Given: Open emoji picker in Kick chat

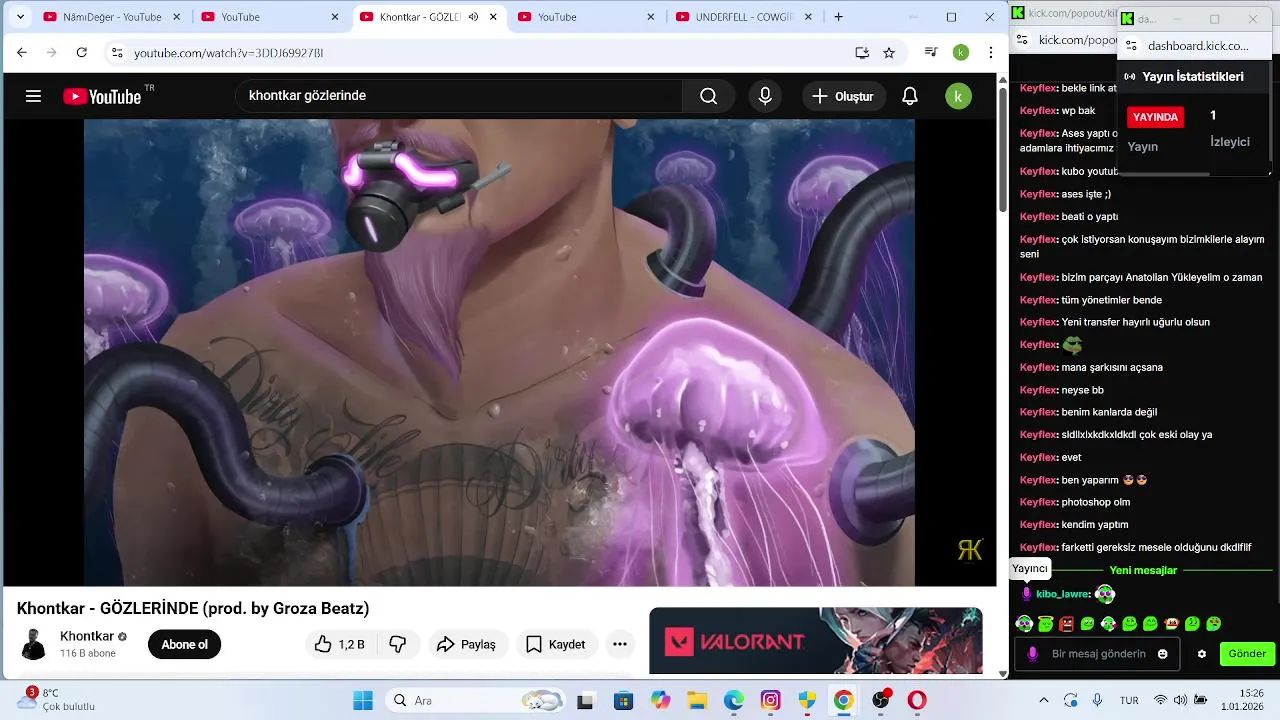Looking at the screenshot, I should tap(1162, 654).
